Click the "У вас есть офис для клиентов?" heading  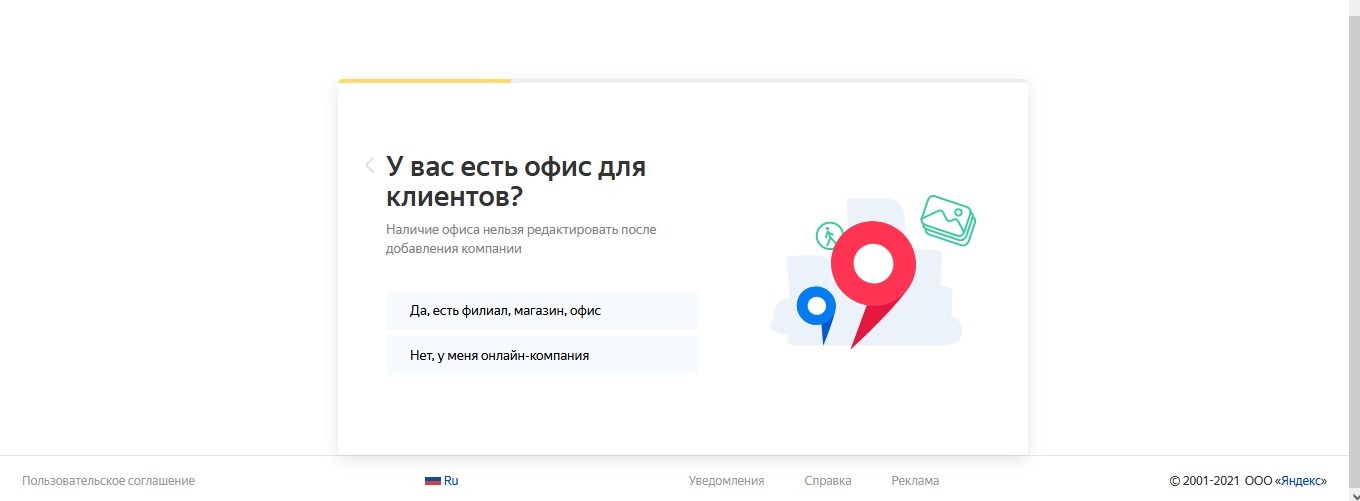click(515, 181)
